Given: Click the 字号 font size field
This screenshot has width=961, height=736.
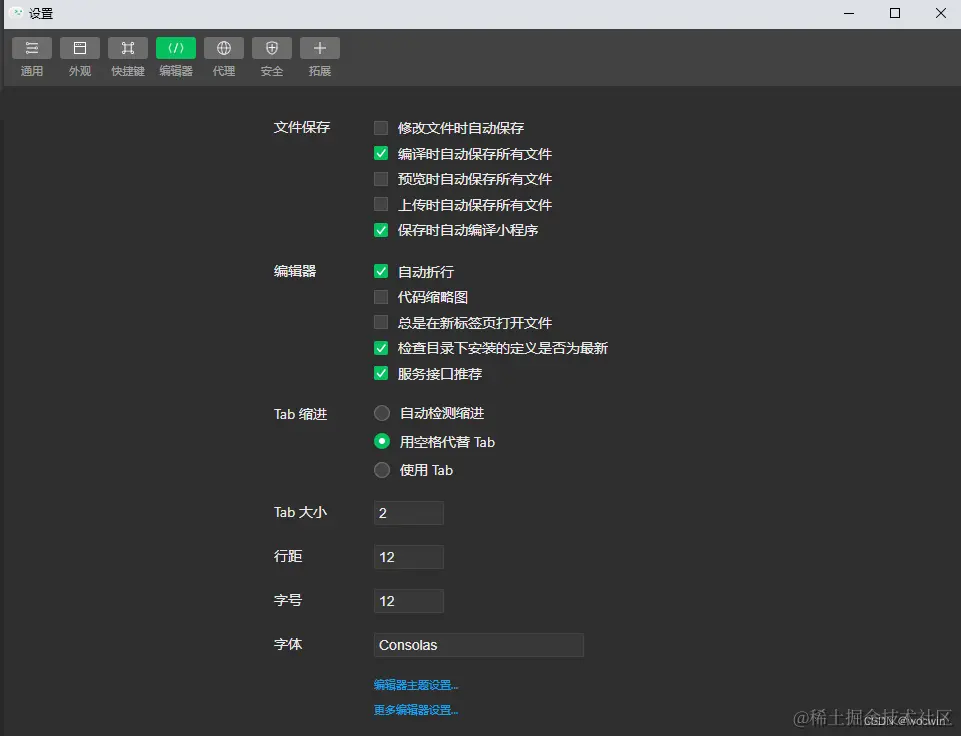Looking at the screenshot, I should 409,601.
